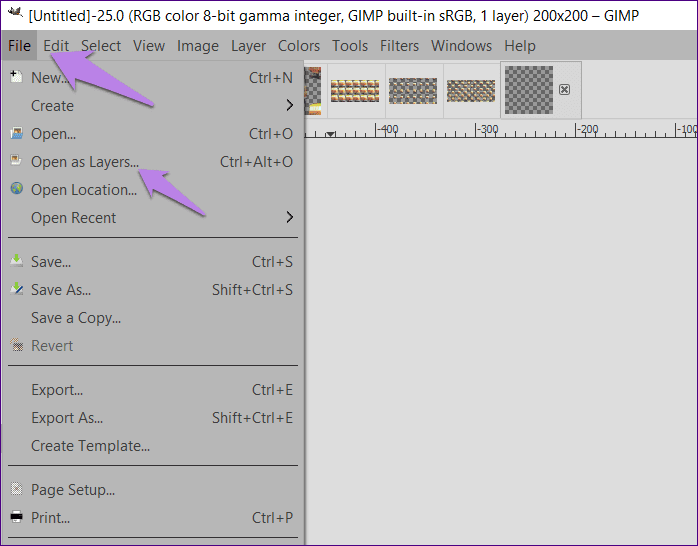Screen dimensions: 698x546
Task: Switch to the partially hidden image tab
Action: point(313,90)
